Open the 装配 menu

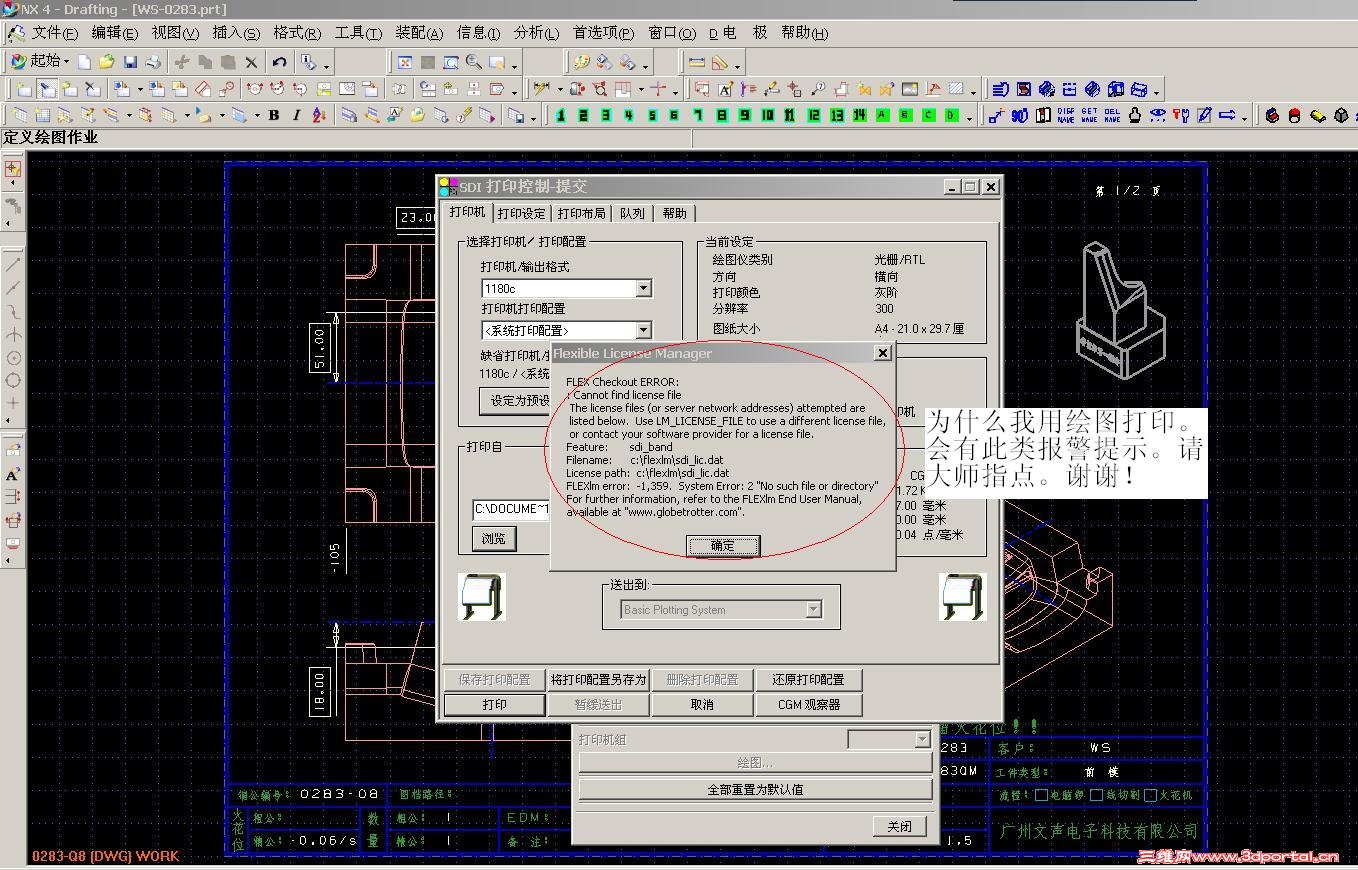(x=419, y=34)
